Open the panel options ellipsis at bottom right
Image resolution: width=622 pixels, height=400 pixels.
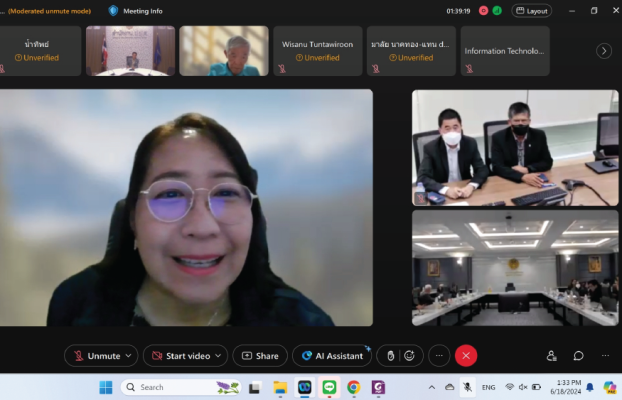tap(605, 356)
